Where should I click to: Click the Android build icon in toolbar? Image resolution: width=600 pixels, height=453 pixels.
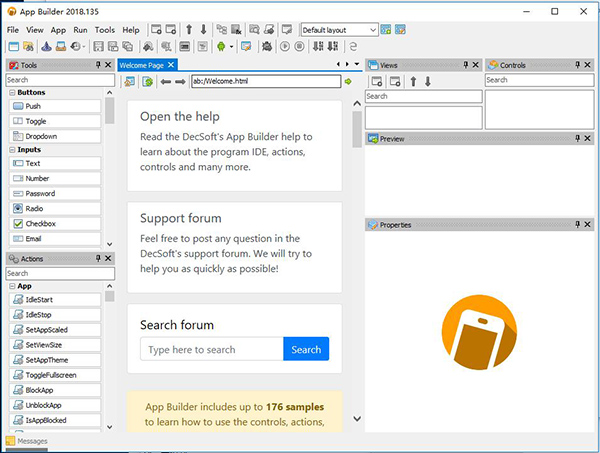[221, 46]
